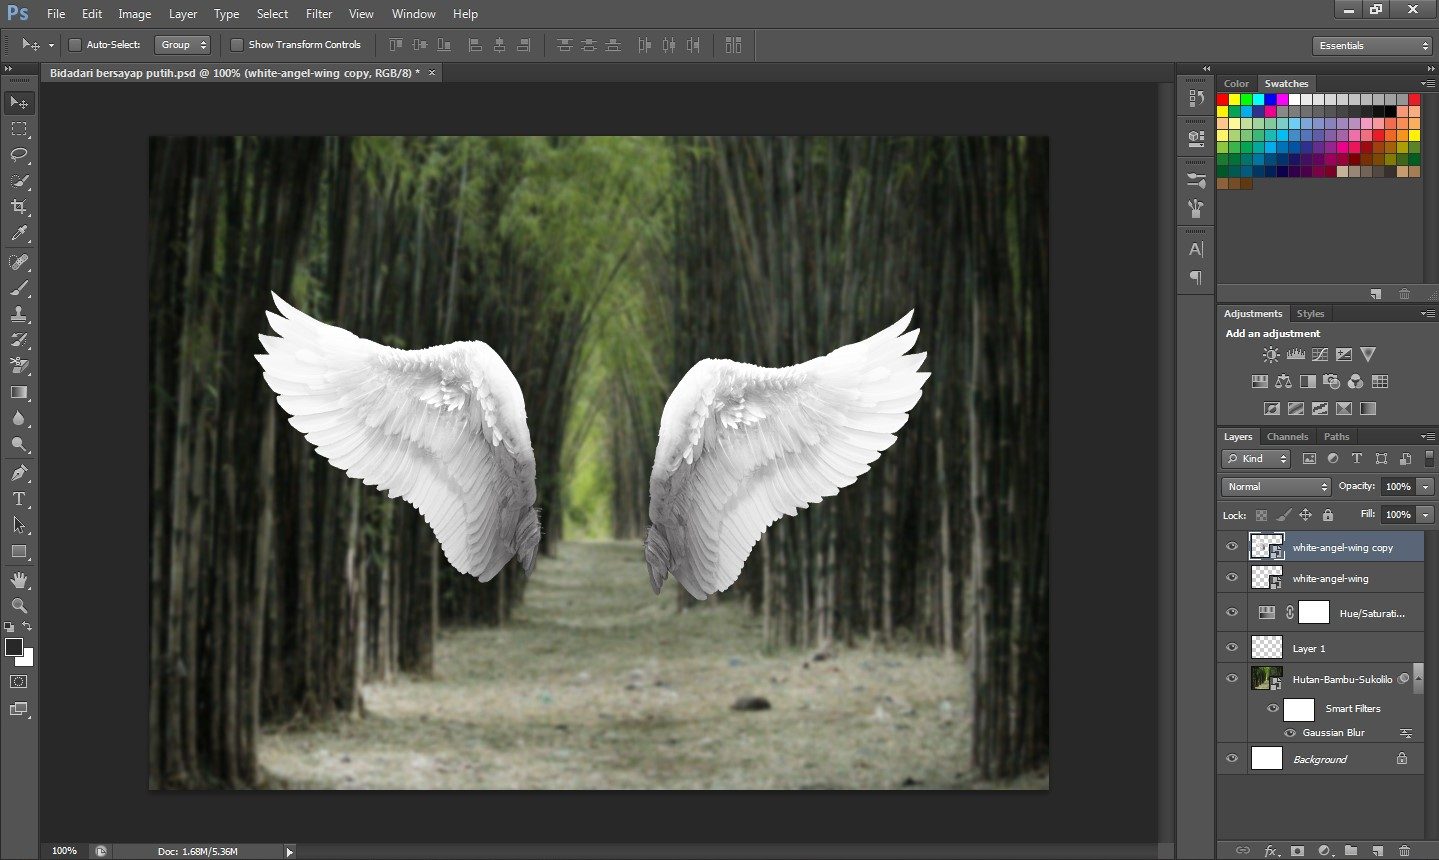
Task: Select the Crop tool
Action: pos(19,207)
